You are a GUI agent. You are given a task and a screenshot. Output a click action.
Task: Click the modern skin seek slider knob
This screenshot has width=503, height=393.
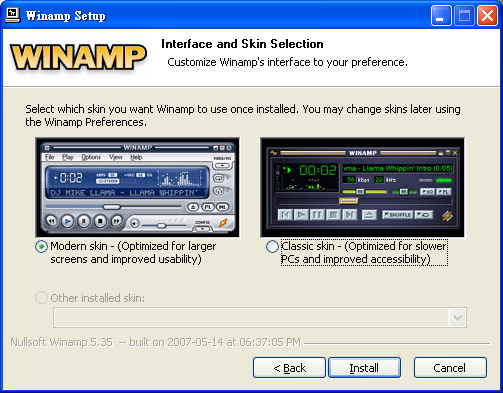click(111, 207)
